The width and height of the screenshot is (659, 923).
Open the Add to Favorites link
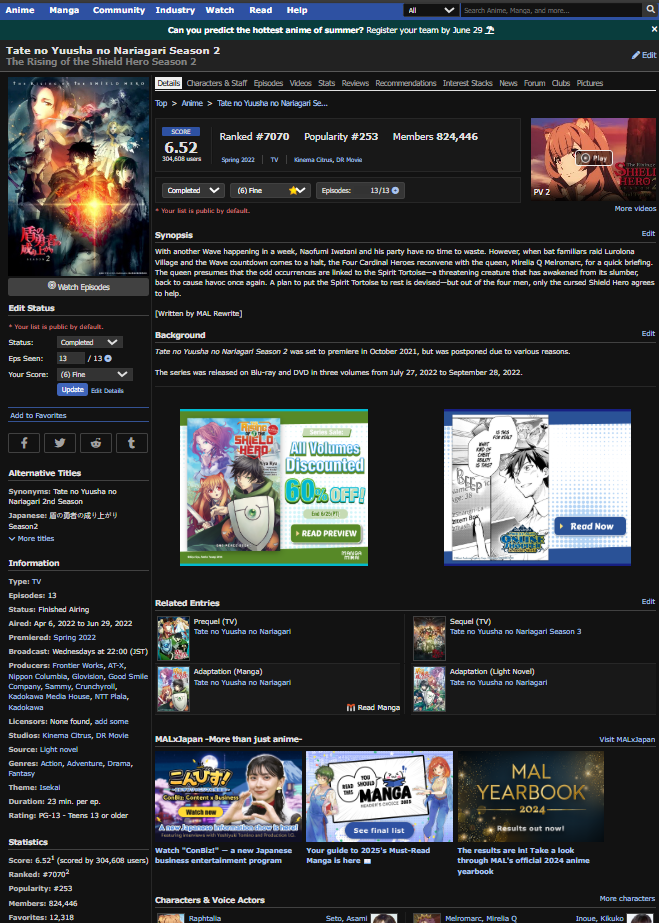click(37, 415)
